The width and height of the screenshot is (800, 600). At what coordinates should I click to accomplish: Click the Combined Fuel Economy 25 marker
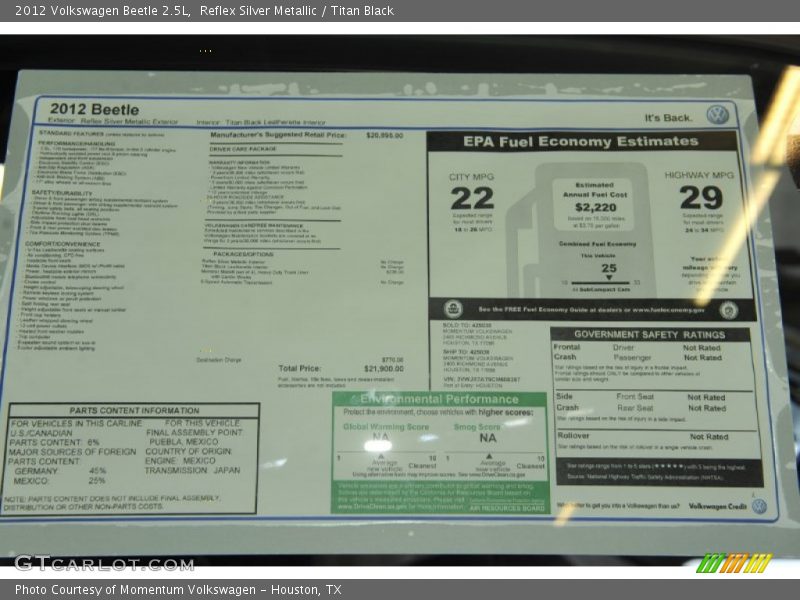[608, 269]
